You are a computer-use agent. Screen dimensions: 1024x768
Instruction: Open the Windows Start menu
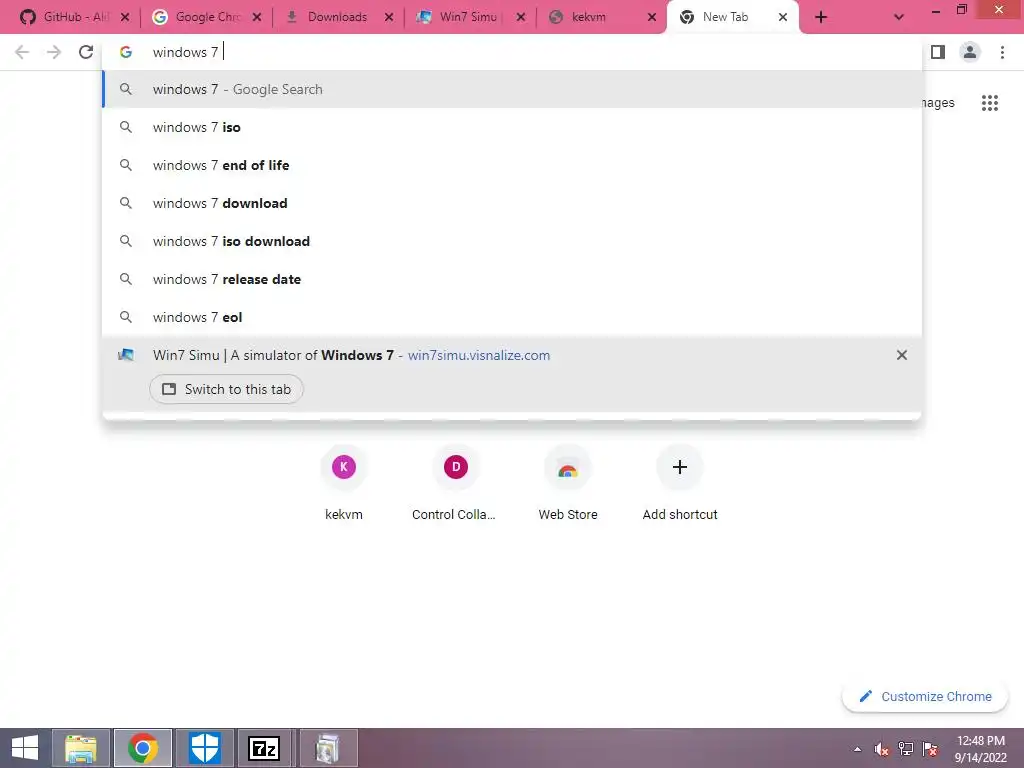(25, 748)
